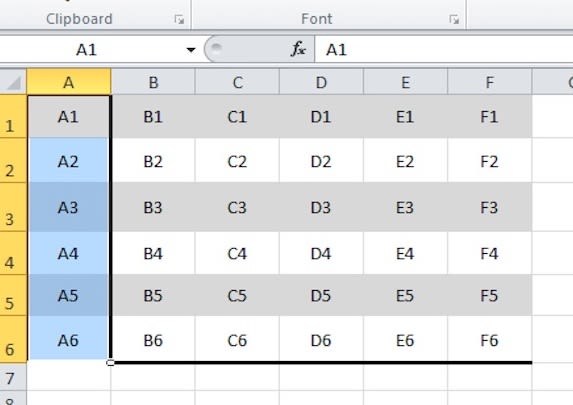573x405 pixels.
Task: Expand the Name Box dropdown arrow
Action: pos(191,50)
